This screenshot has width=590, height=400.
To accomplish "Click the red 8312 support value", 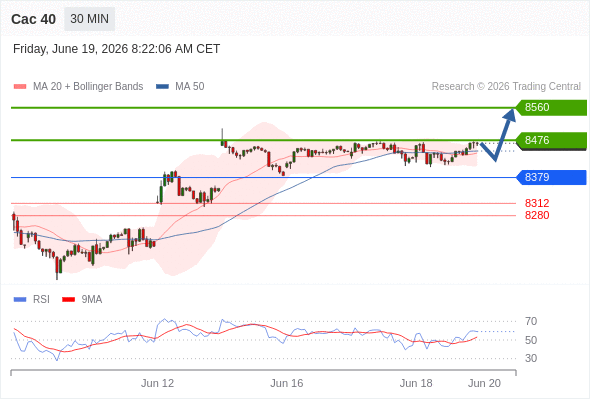I will [x=537, y=203].
